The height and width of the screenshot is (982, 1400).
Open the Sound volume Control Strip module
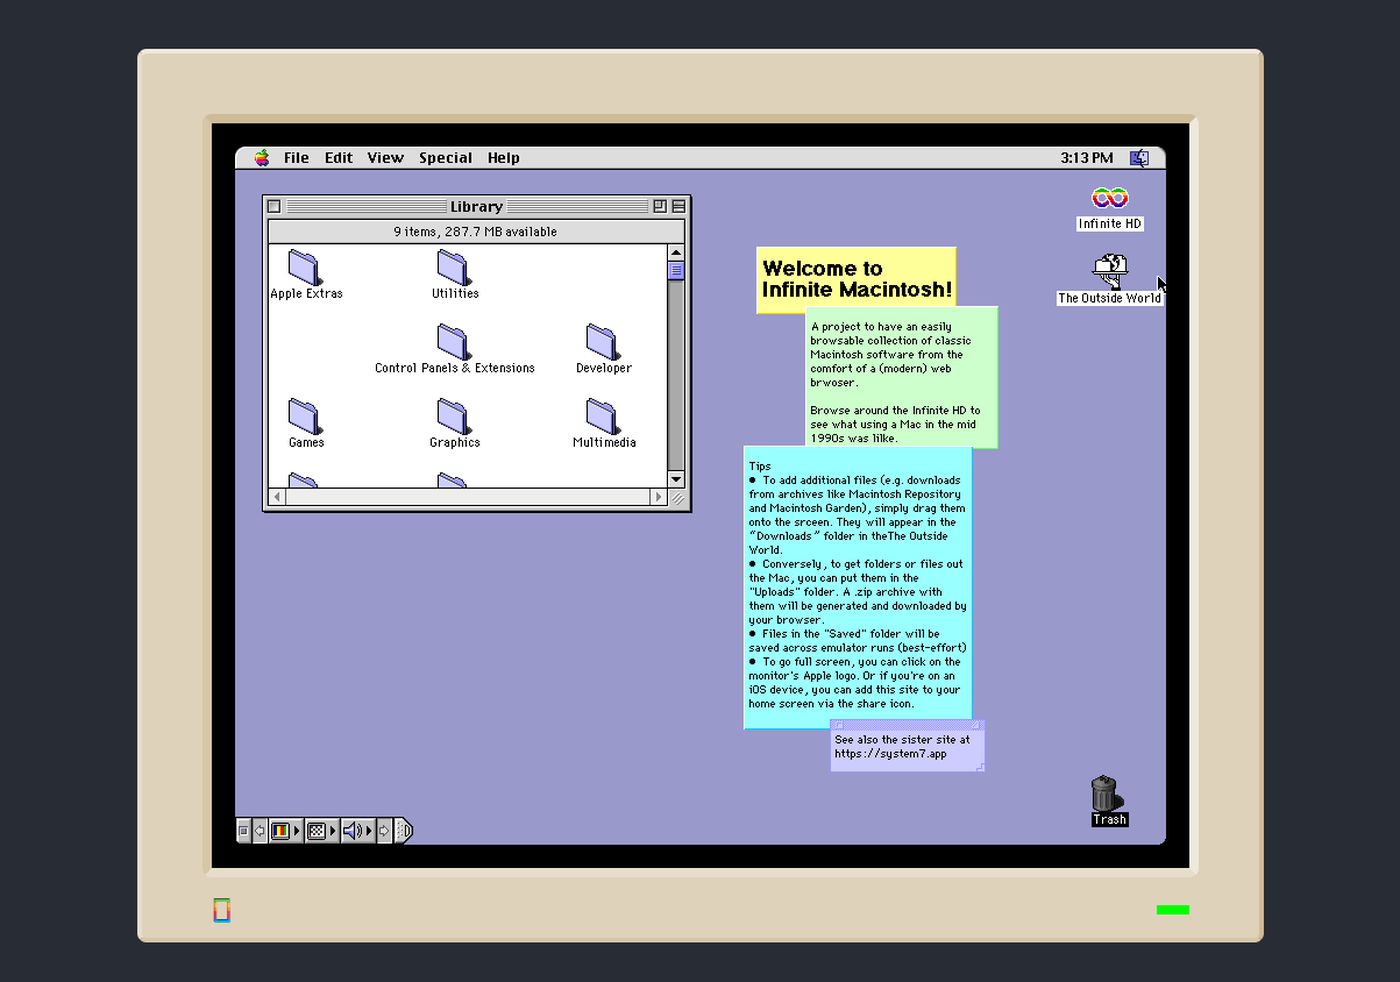tap(357, 831)
